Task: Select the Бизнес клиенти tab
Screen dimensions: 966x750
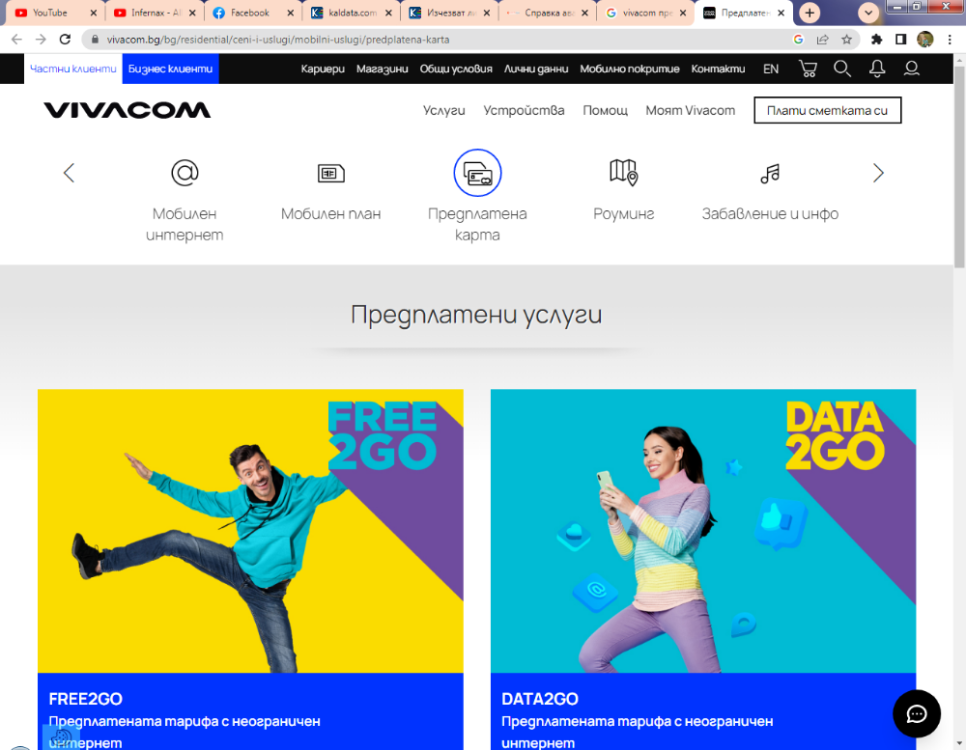Action: pyautogui.click(x=170, y=68)
